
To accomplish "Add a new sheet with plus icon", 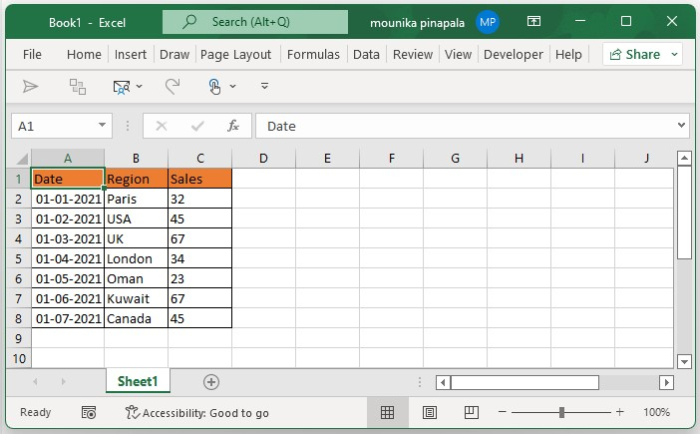I will (211, 382).
